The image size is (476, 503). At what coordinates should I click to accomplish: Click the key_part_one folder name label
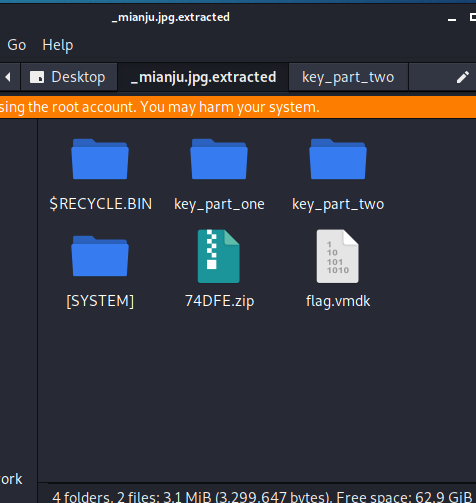click(x=219, y=204)
